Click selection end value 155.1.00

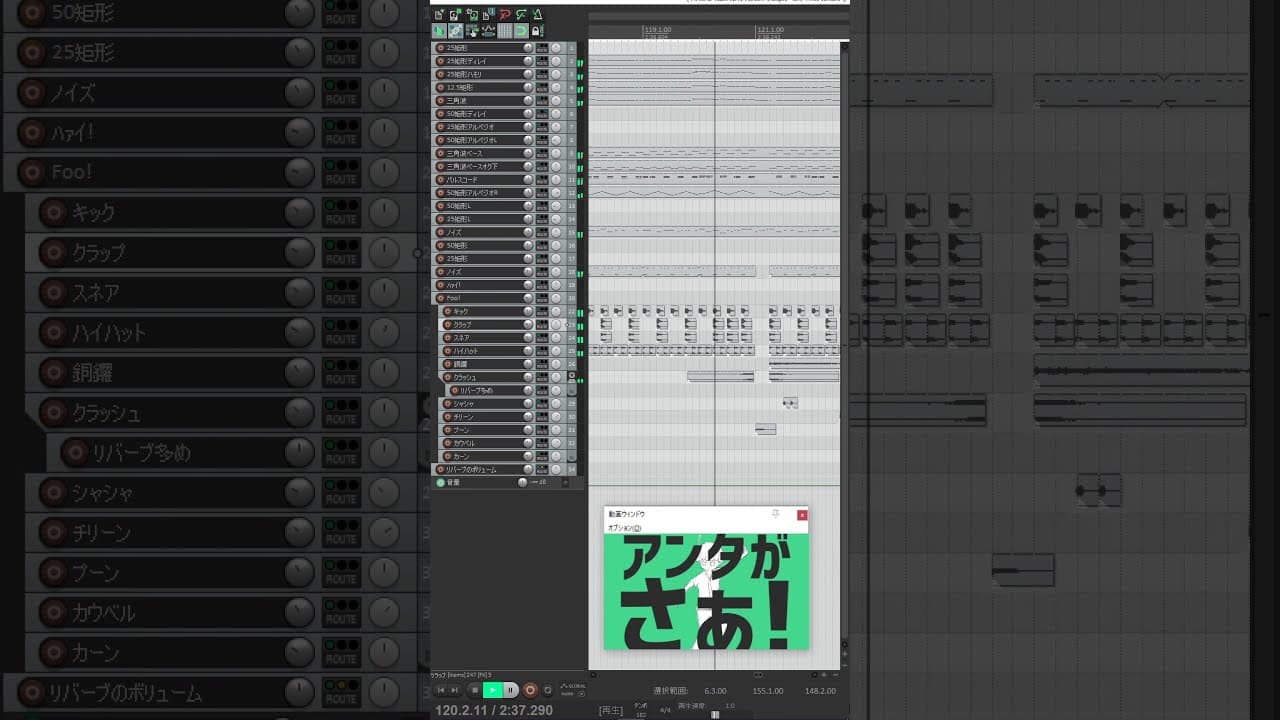[768, 691]
